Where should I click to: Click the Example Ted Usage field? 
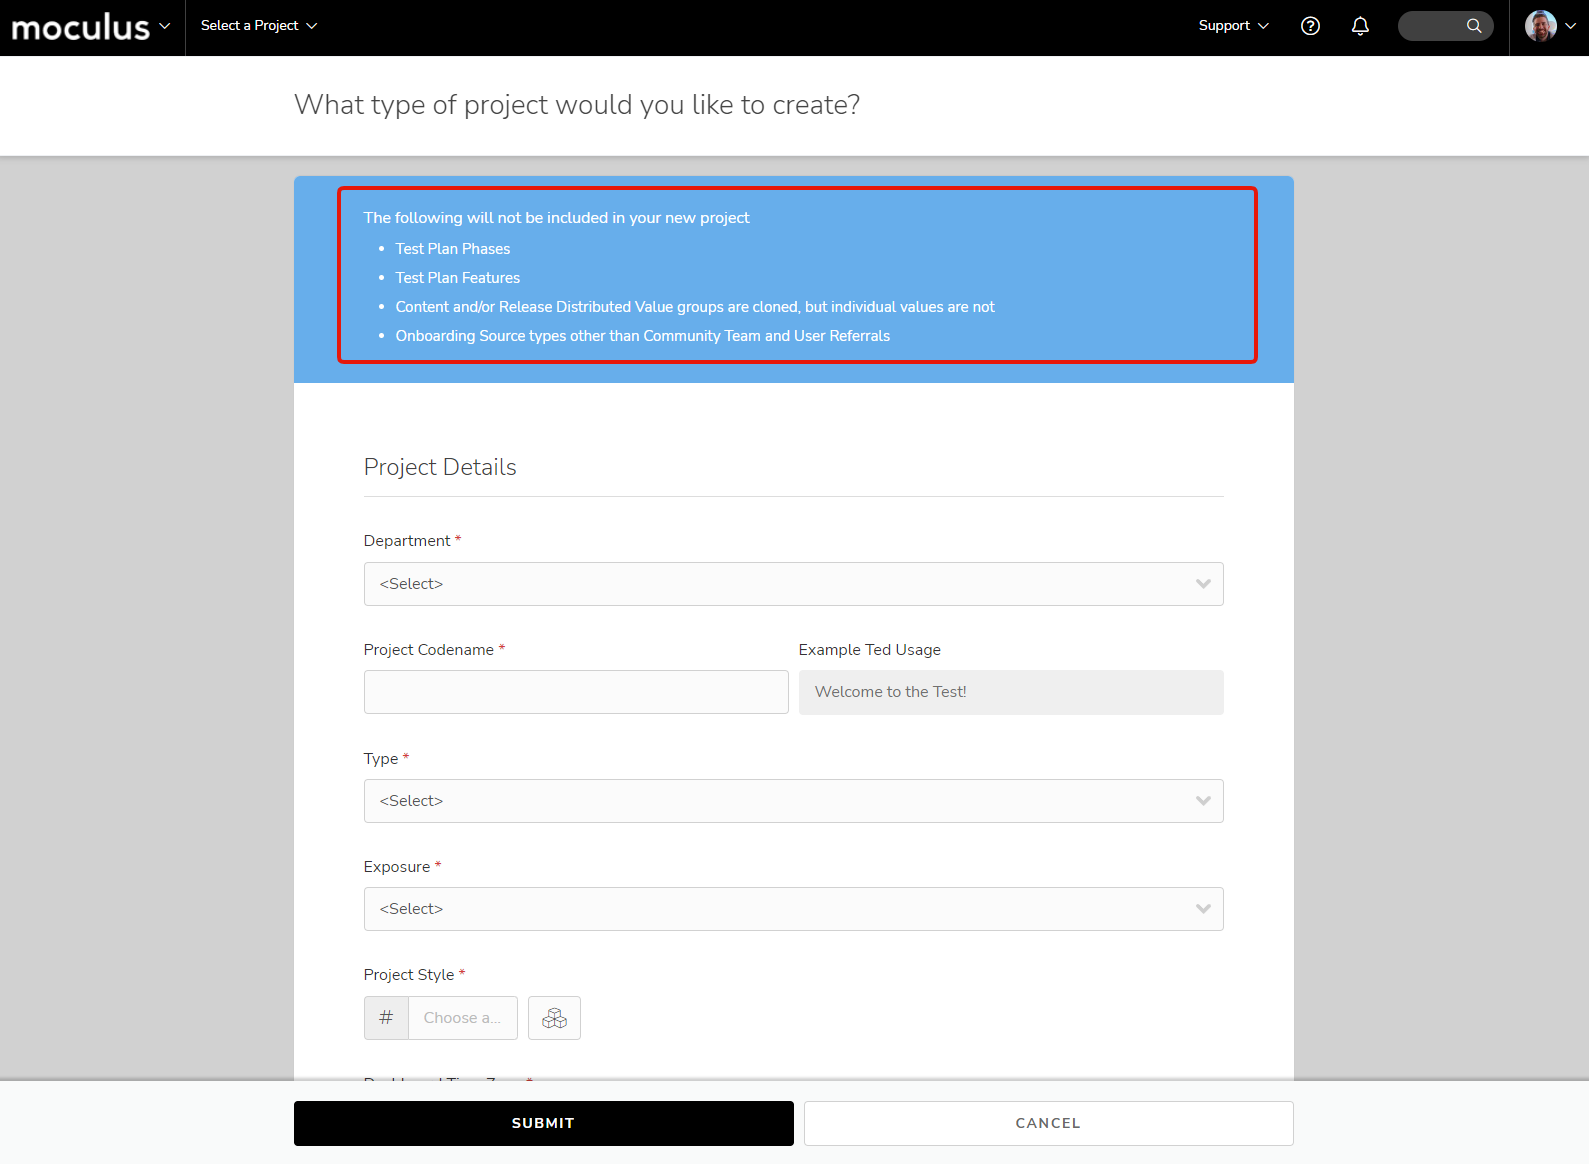[x=1010, y=692]
